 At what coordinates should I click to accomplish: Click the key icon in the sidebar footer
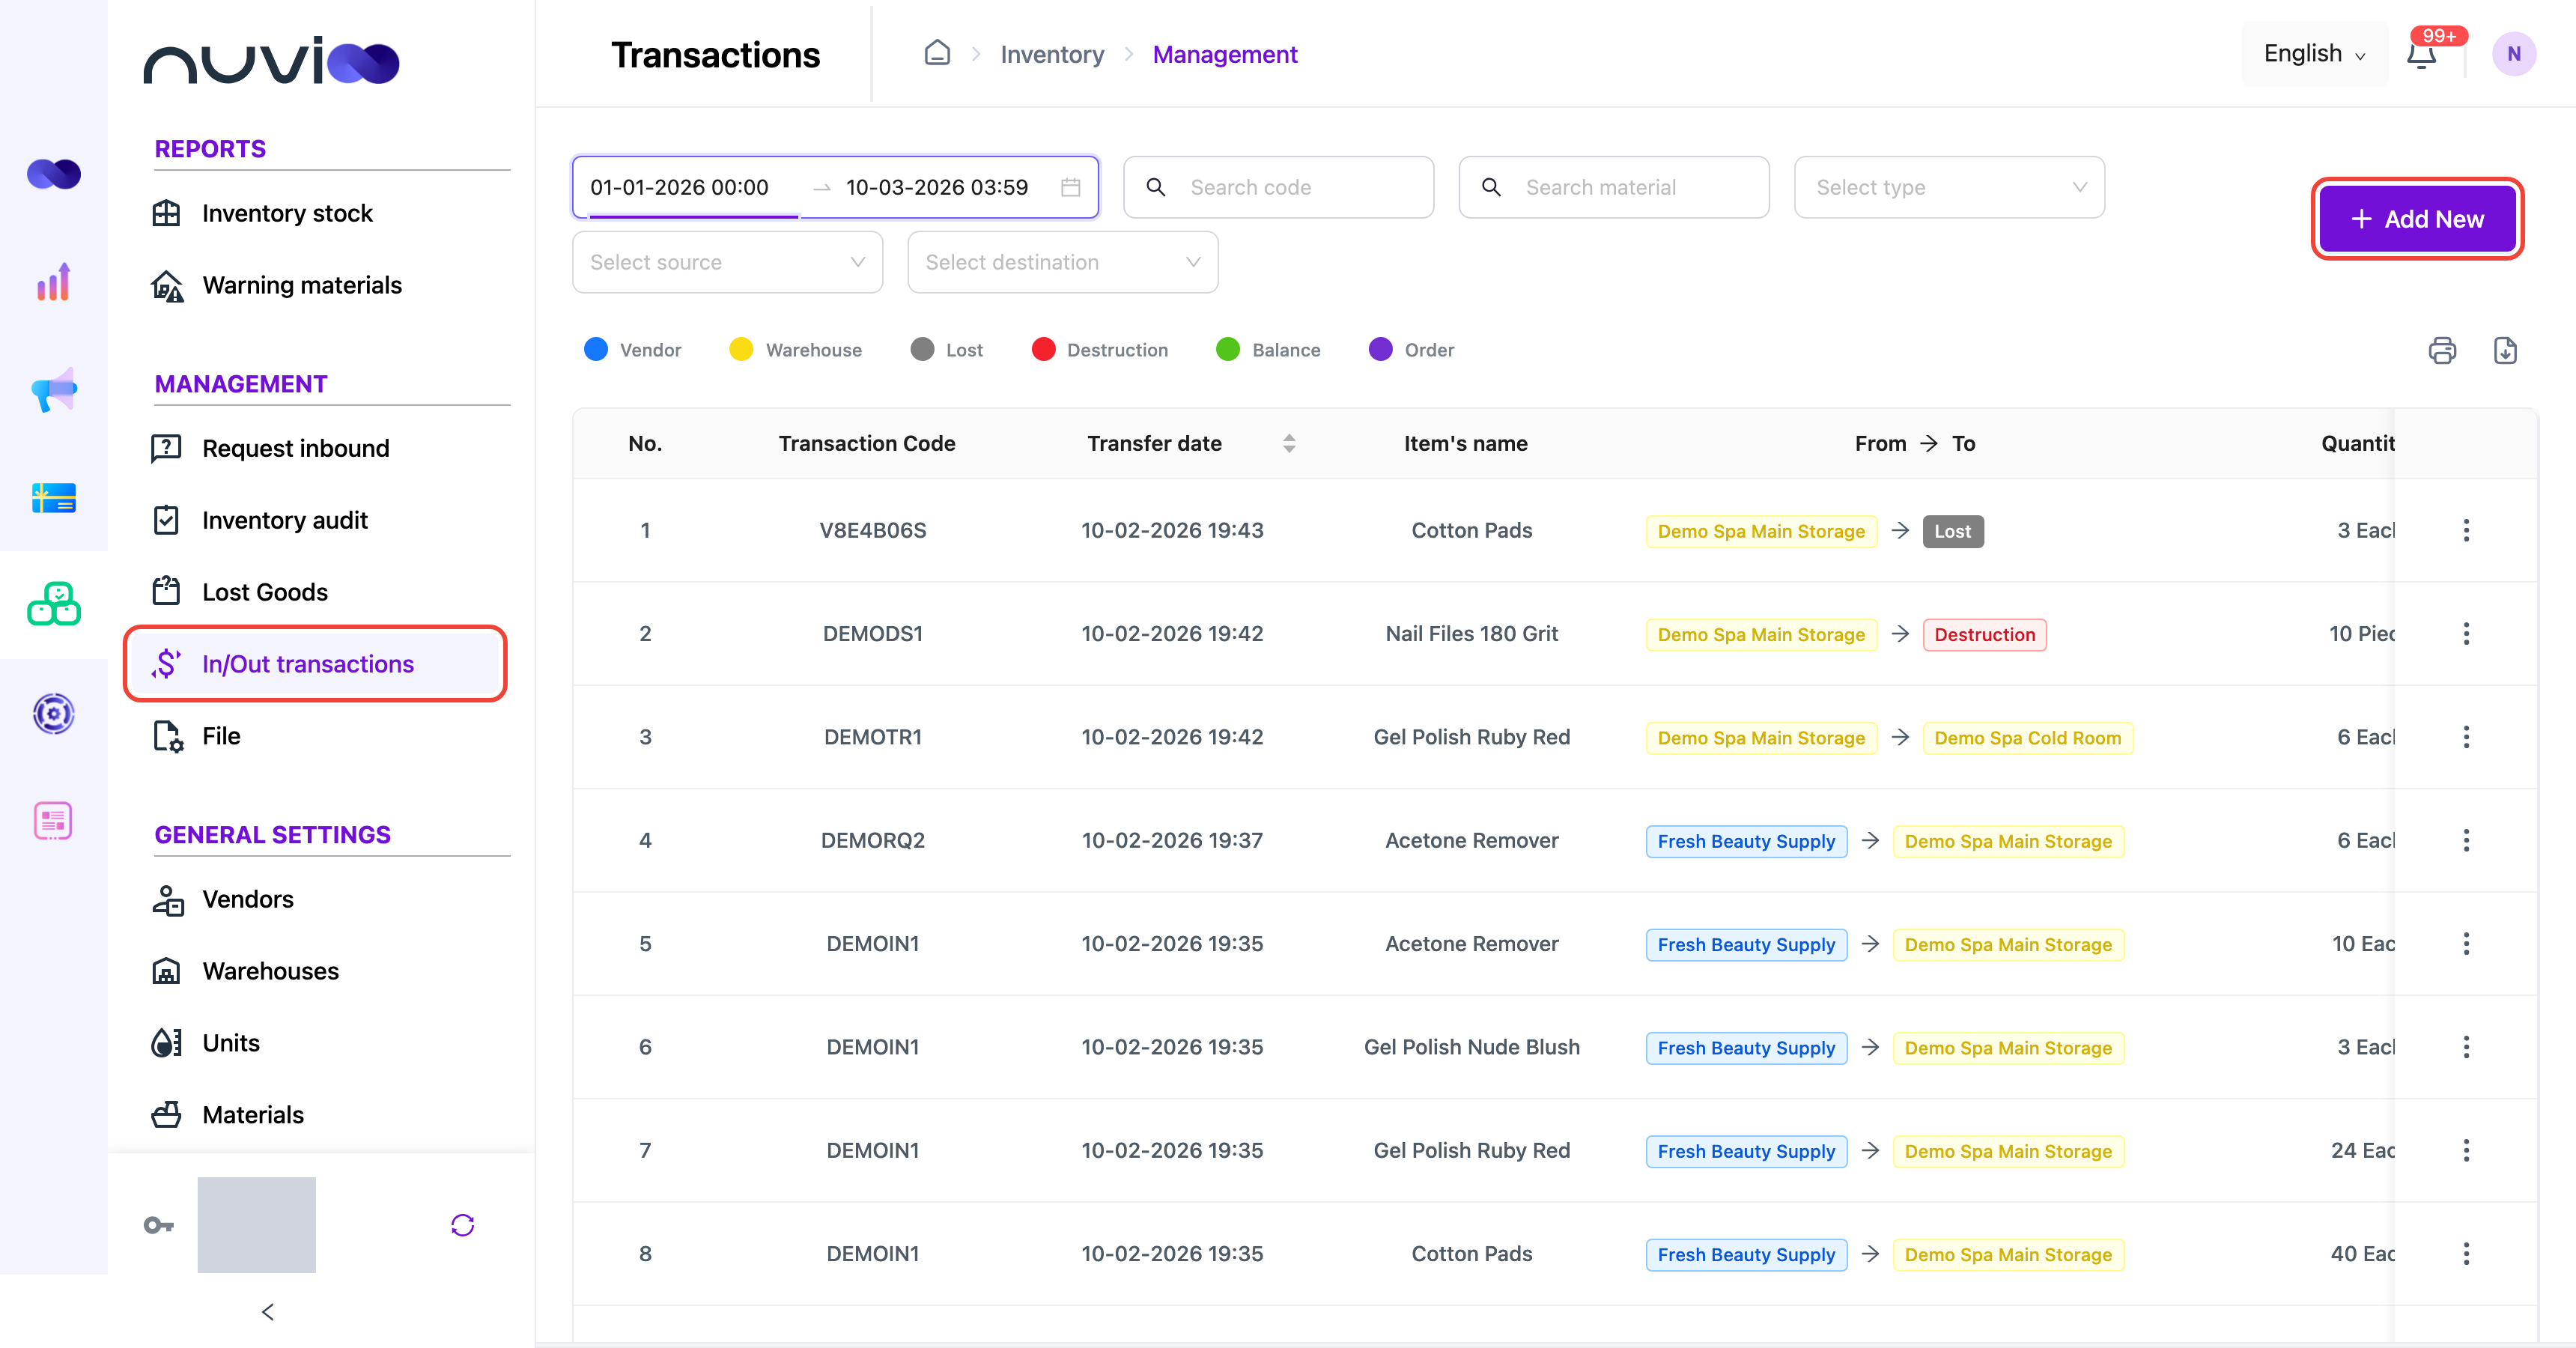coord(159,1225)
